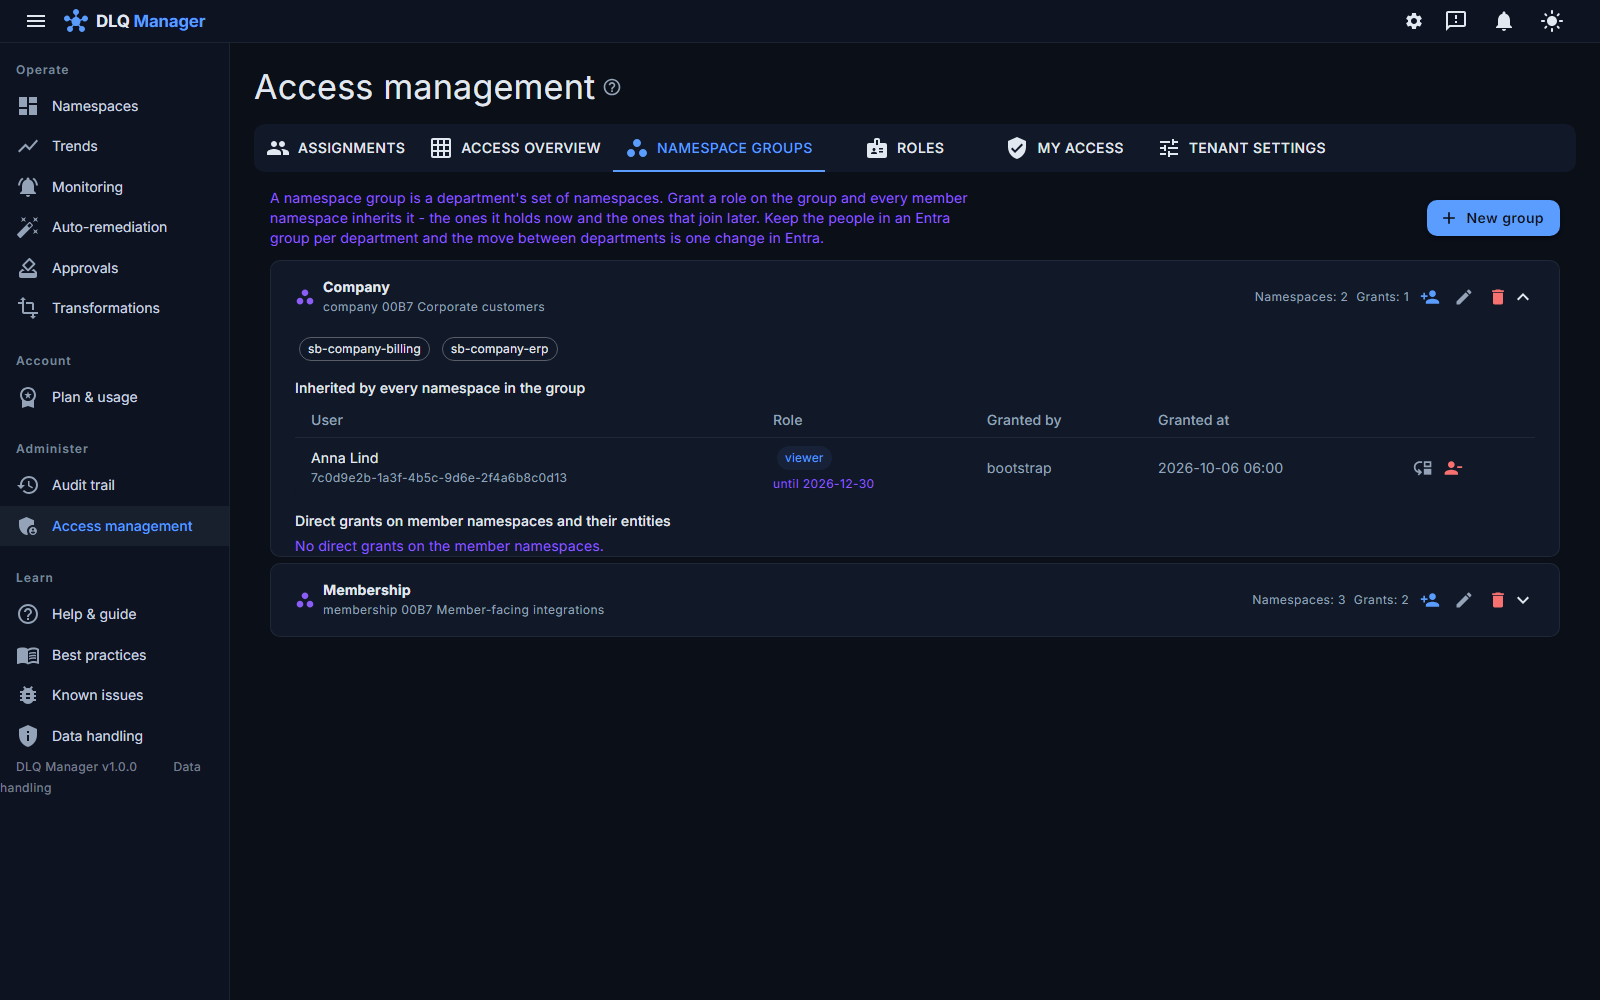Open the feedback icon in top bar
1600x1000 pixels.
[1456, 21]
